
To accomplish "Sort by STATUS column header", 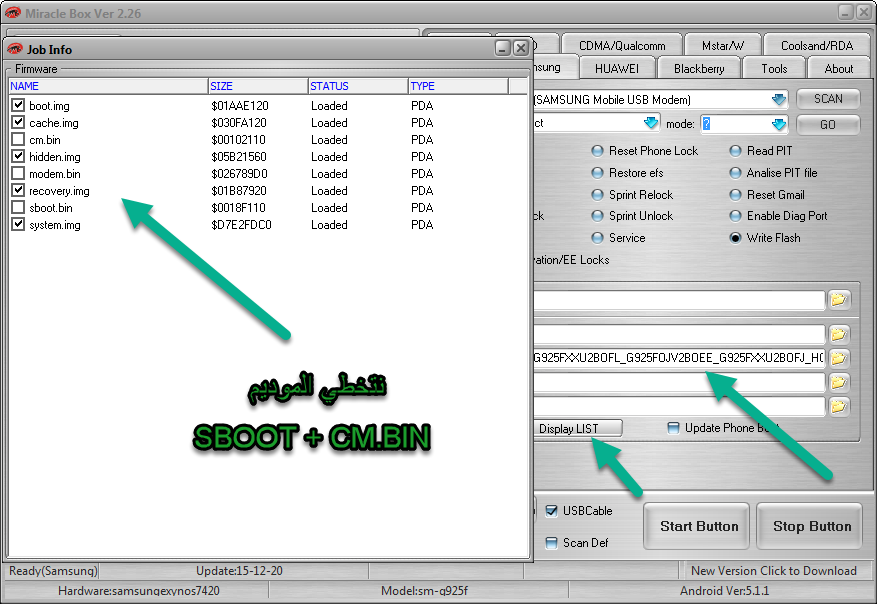I will click(x=358, y=86).
